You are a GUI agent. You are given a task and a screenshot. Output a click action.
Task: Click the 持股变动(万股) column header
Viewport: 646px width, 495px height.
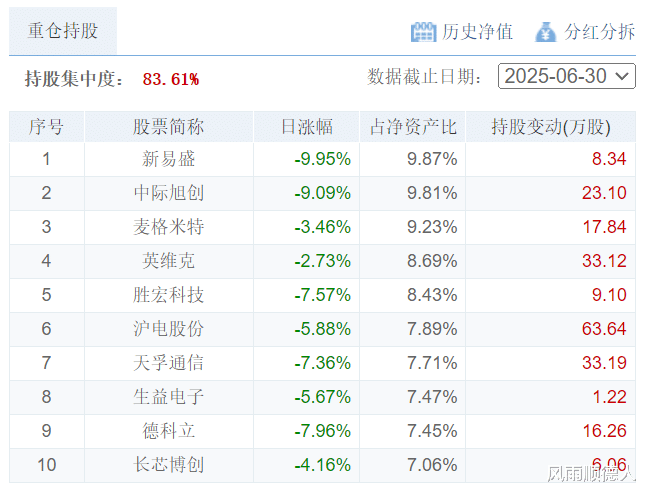click(551, 127)
